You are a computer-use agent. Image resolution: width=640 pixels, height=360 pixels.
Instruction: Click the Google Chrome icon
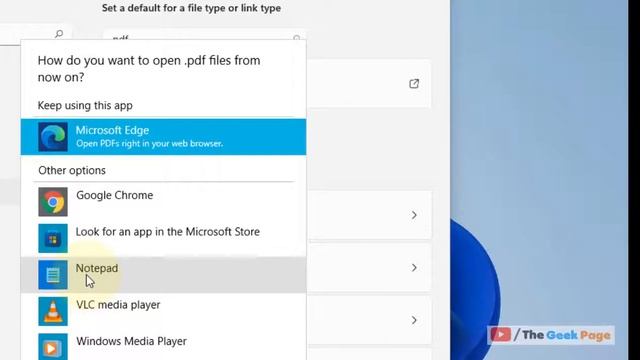(53, 202)
